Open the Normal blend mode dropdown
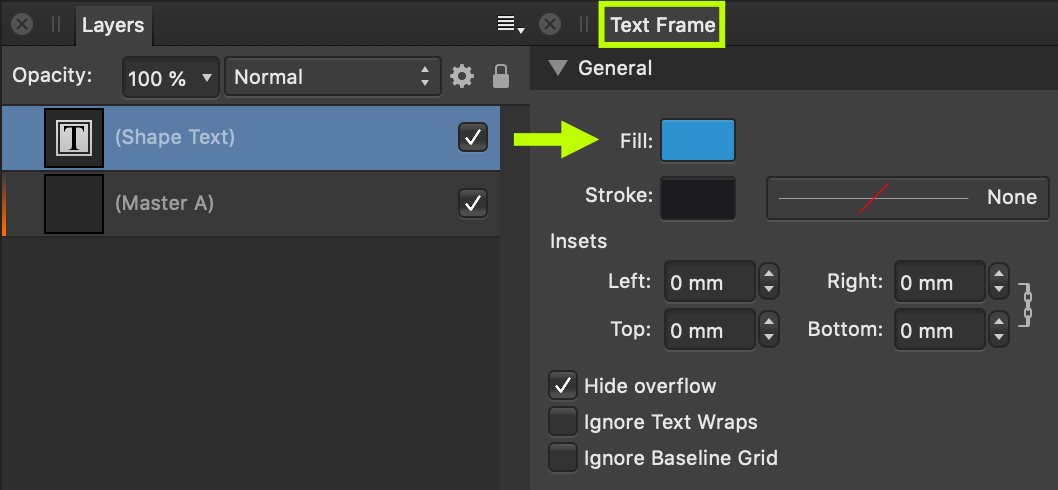This screenshot has width=1058, height=490. pyautogui.click(x=333, y=77)
